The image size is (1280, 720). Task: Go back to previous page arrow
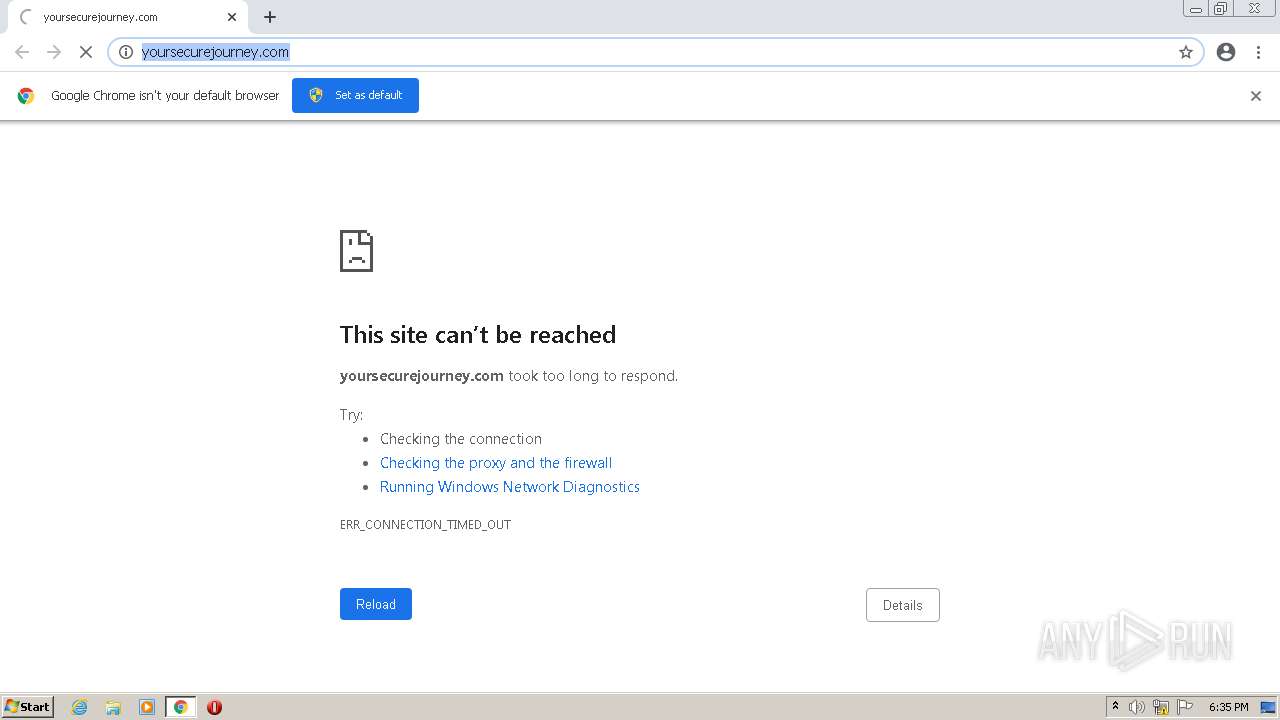coord(22,52)
